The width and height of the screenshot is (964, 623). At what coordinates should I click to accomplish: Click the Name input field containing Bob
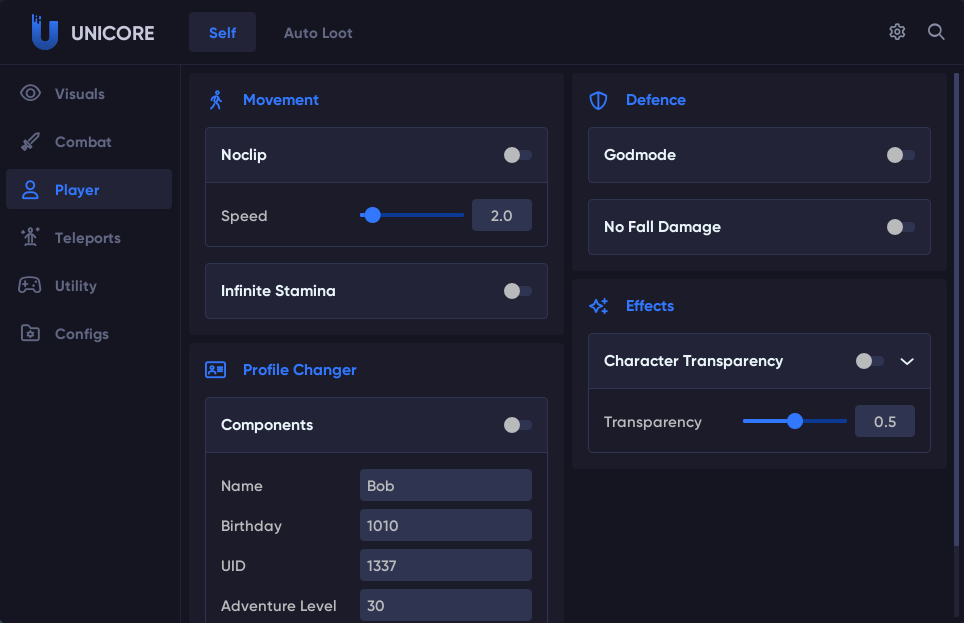445,486
